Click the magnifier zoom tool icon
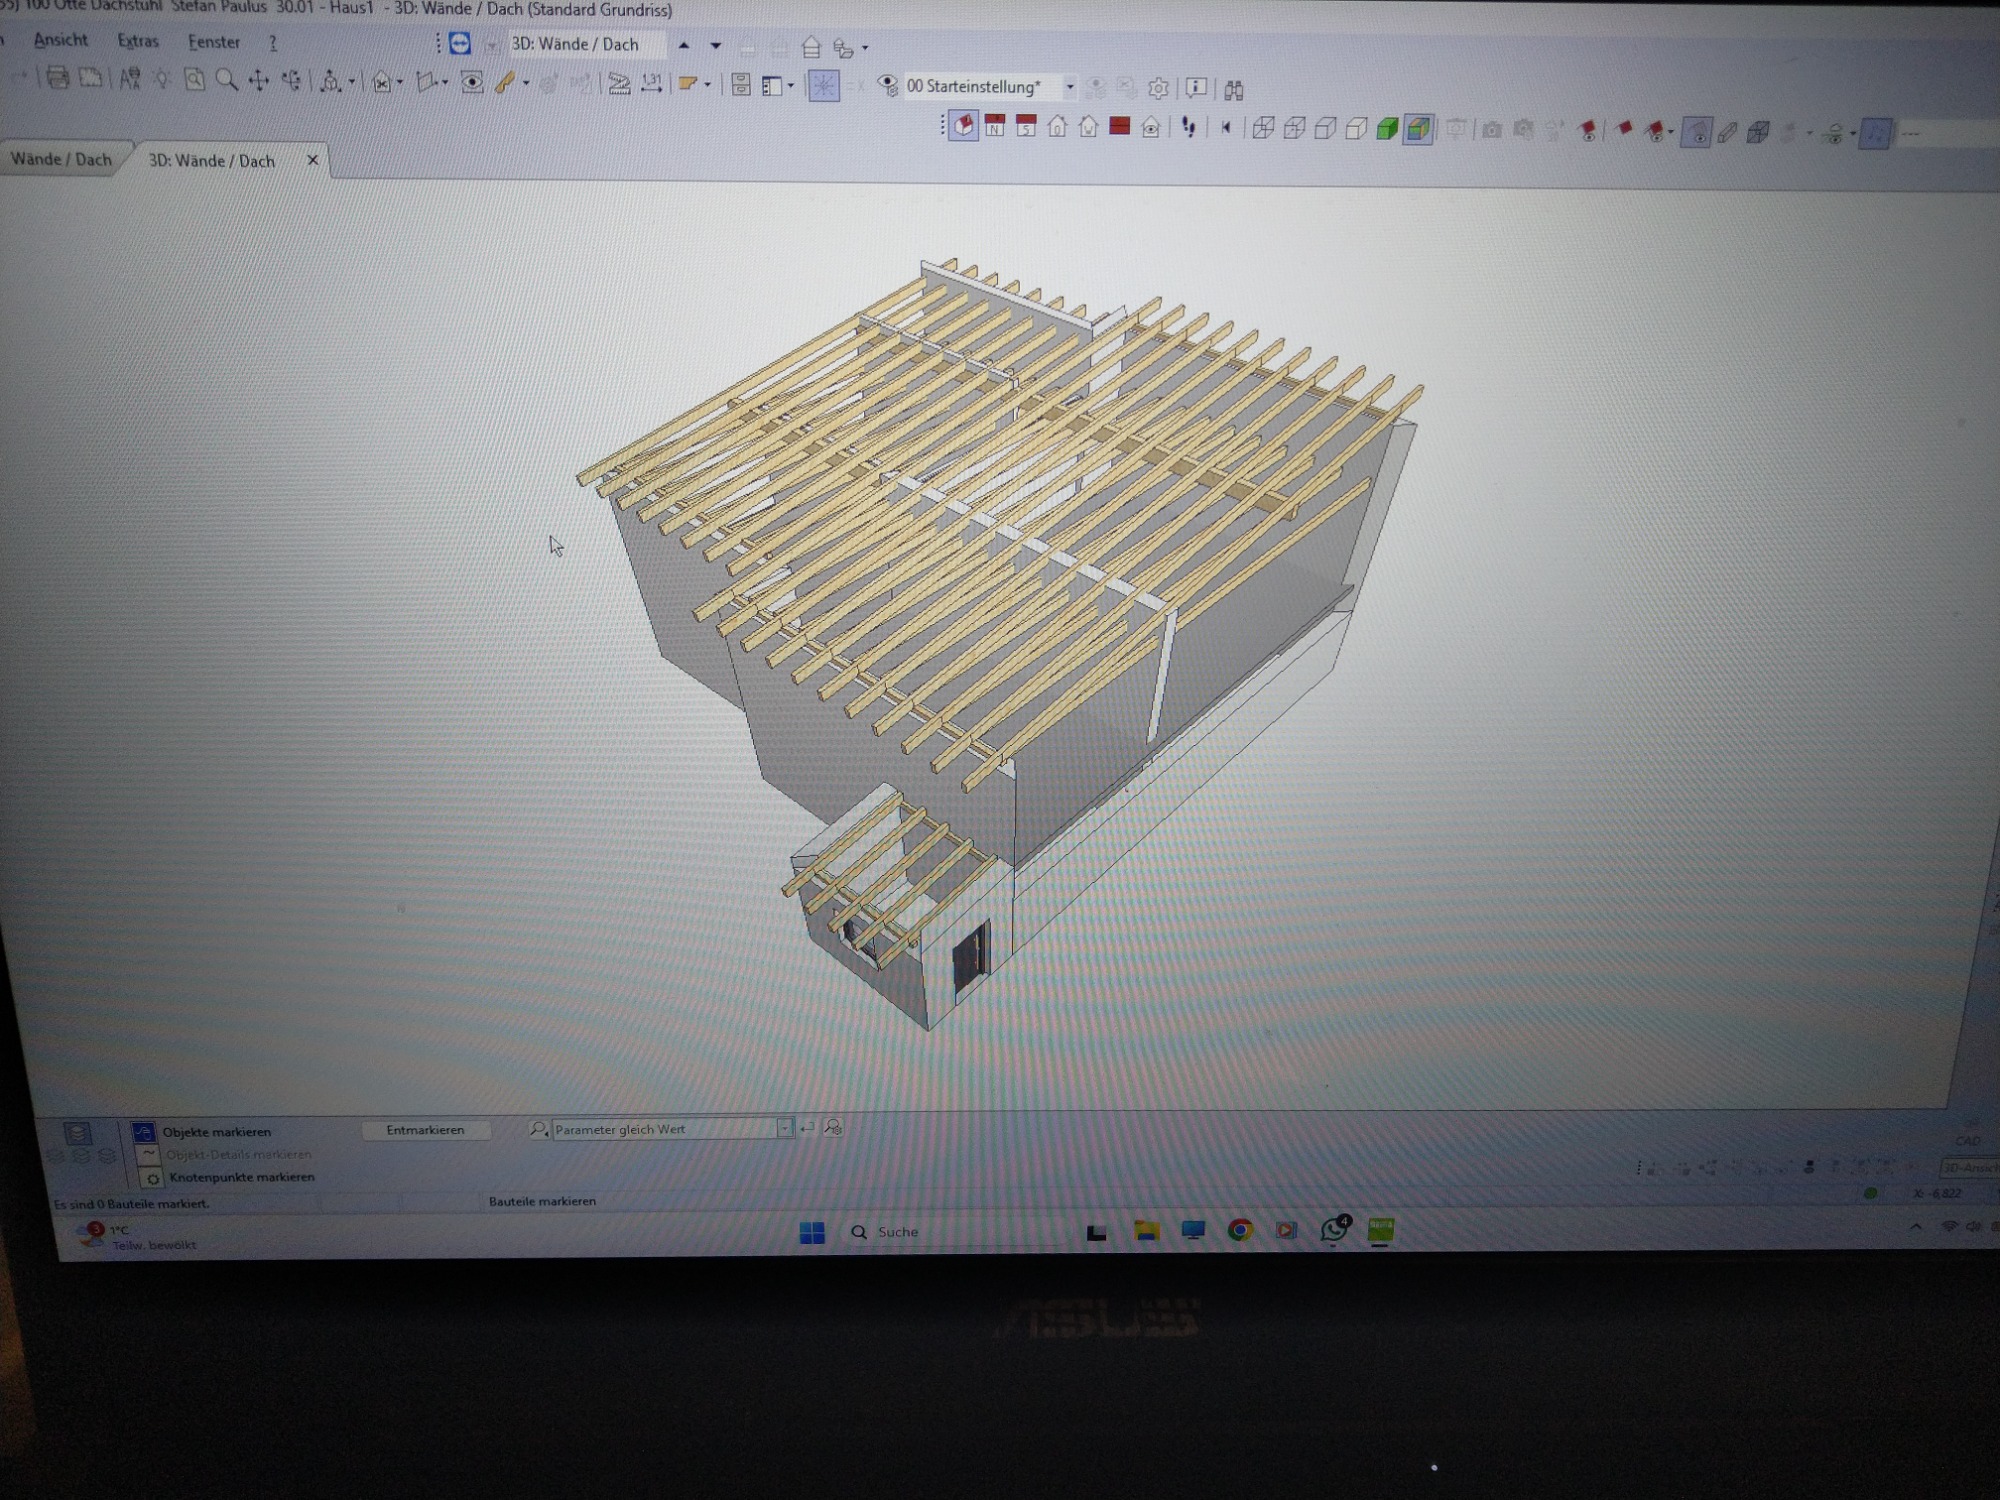Viewport: 2000px width, 1500px height. click(227, 80)
